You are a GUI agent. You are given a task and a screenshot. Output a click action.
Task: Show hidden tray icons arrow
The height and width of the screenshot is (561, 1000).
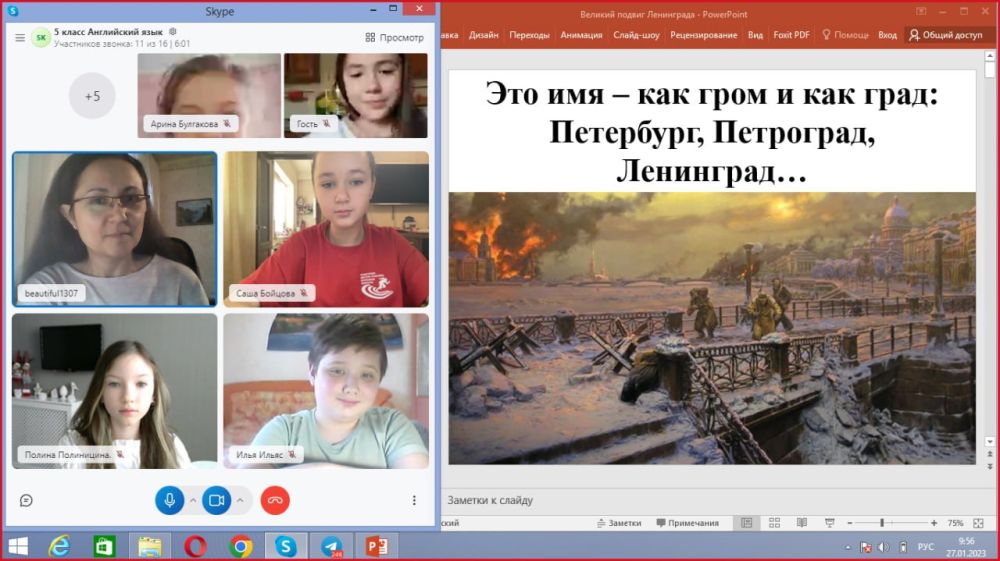click(x=848, y=547)
